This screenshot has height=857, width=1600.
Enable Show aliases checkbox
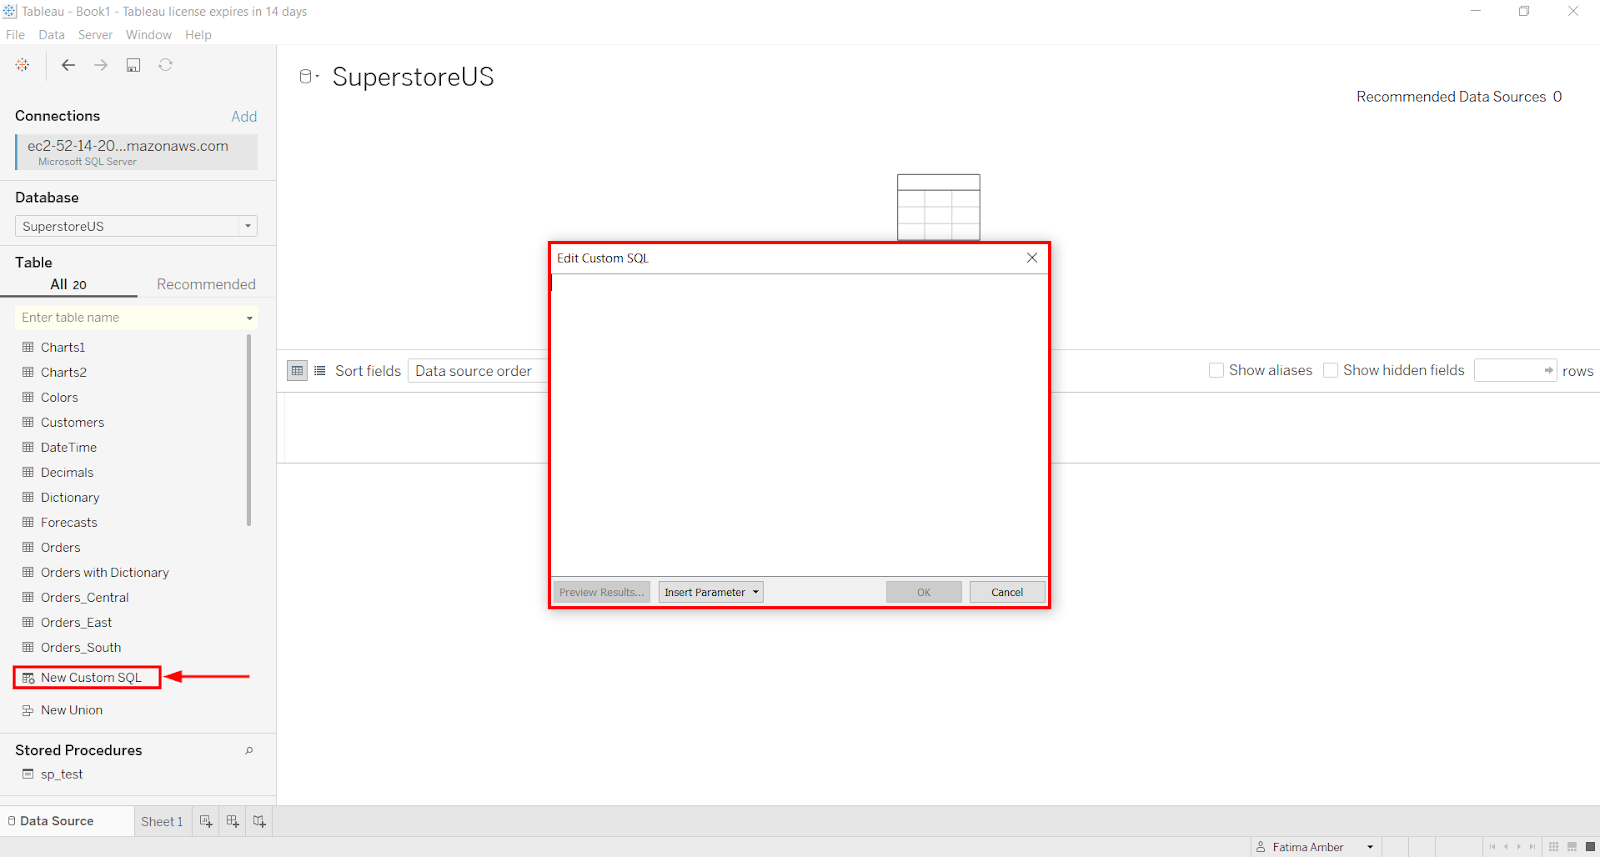[x=1216, y=370]
